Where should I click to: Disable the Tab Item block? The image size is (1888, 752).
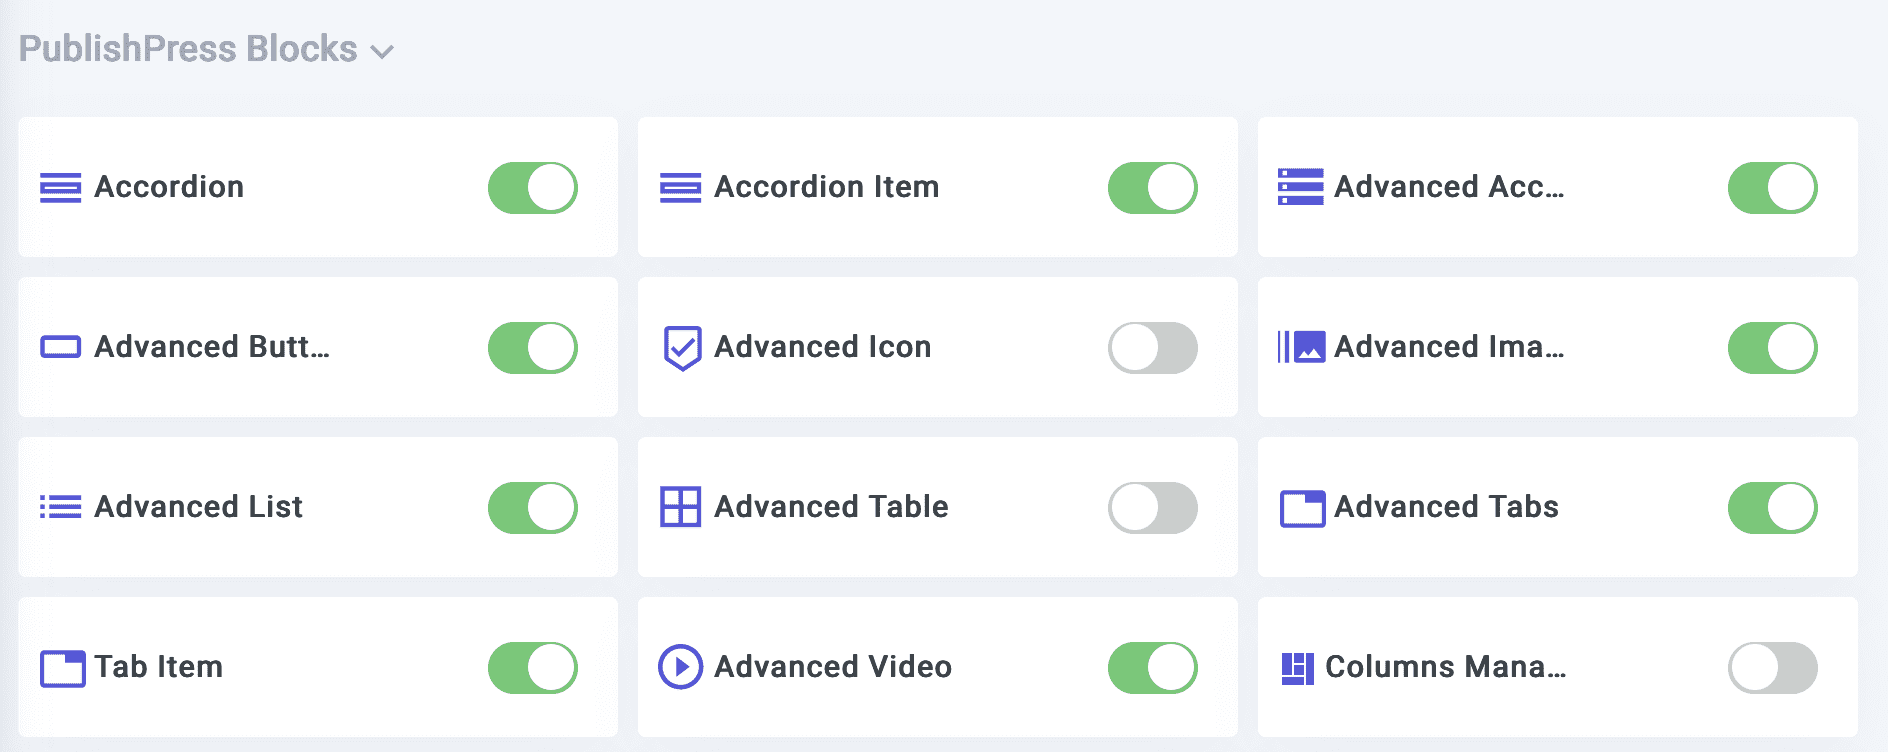point(533,667)
